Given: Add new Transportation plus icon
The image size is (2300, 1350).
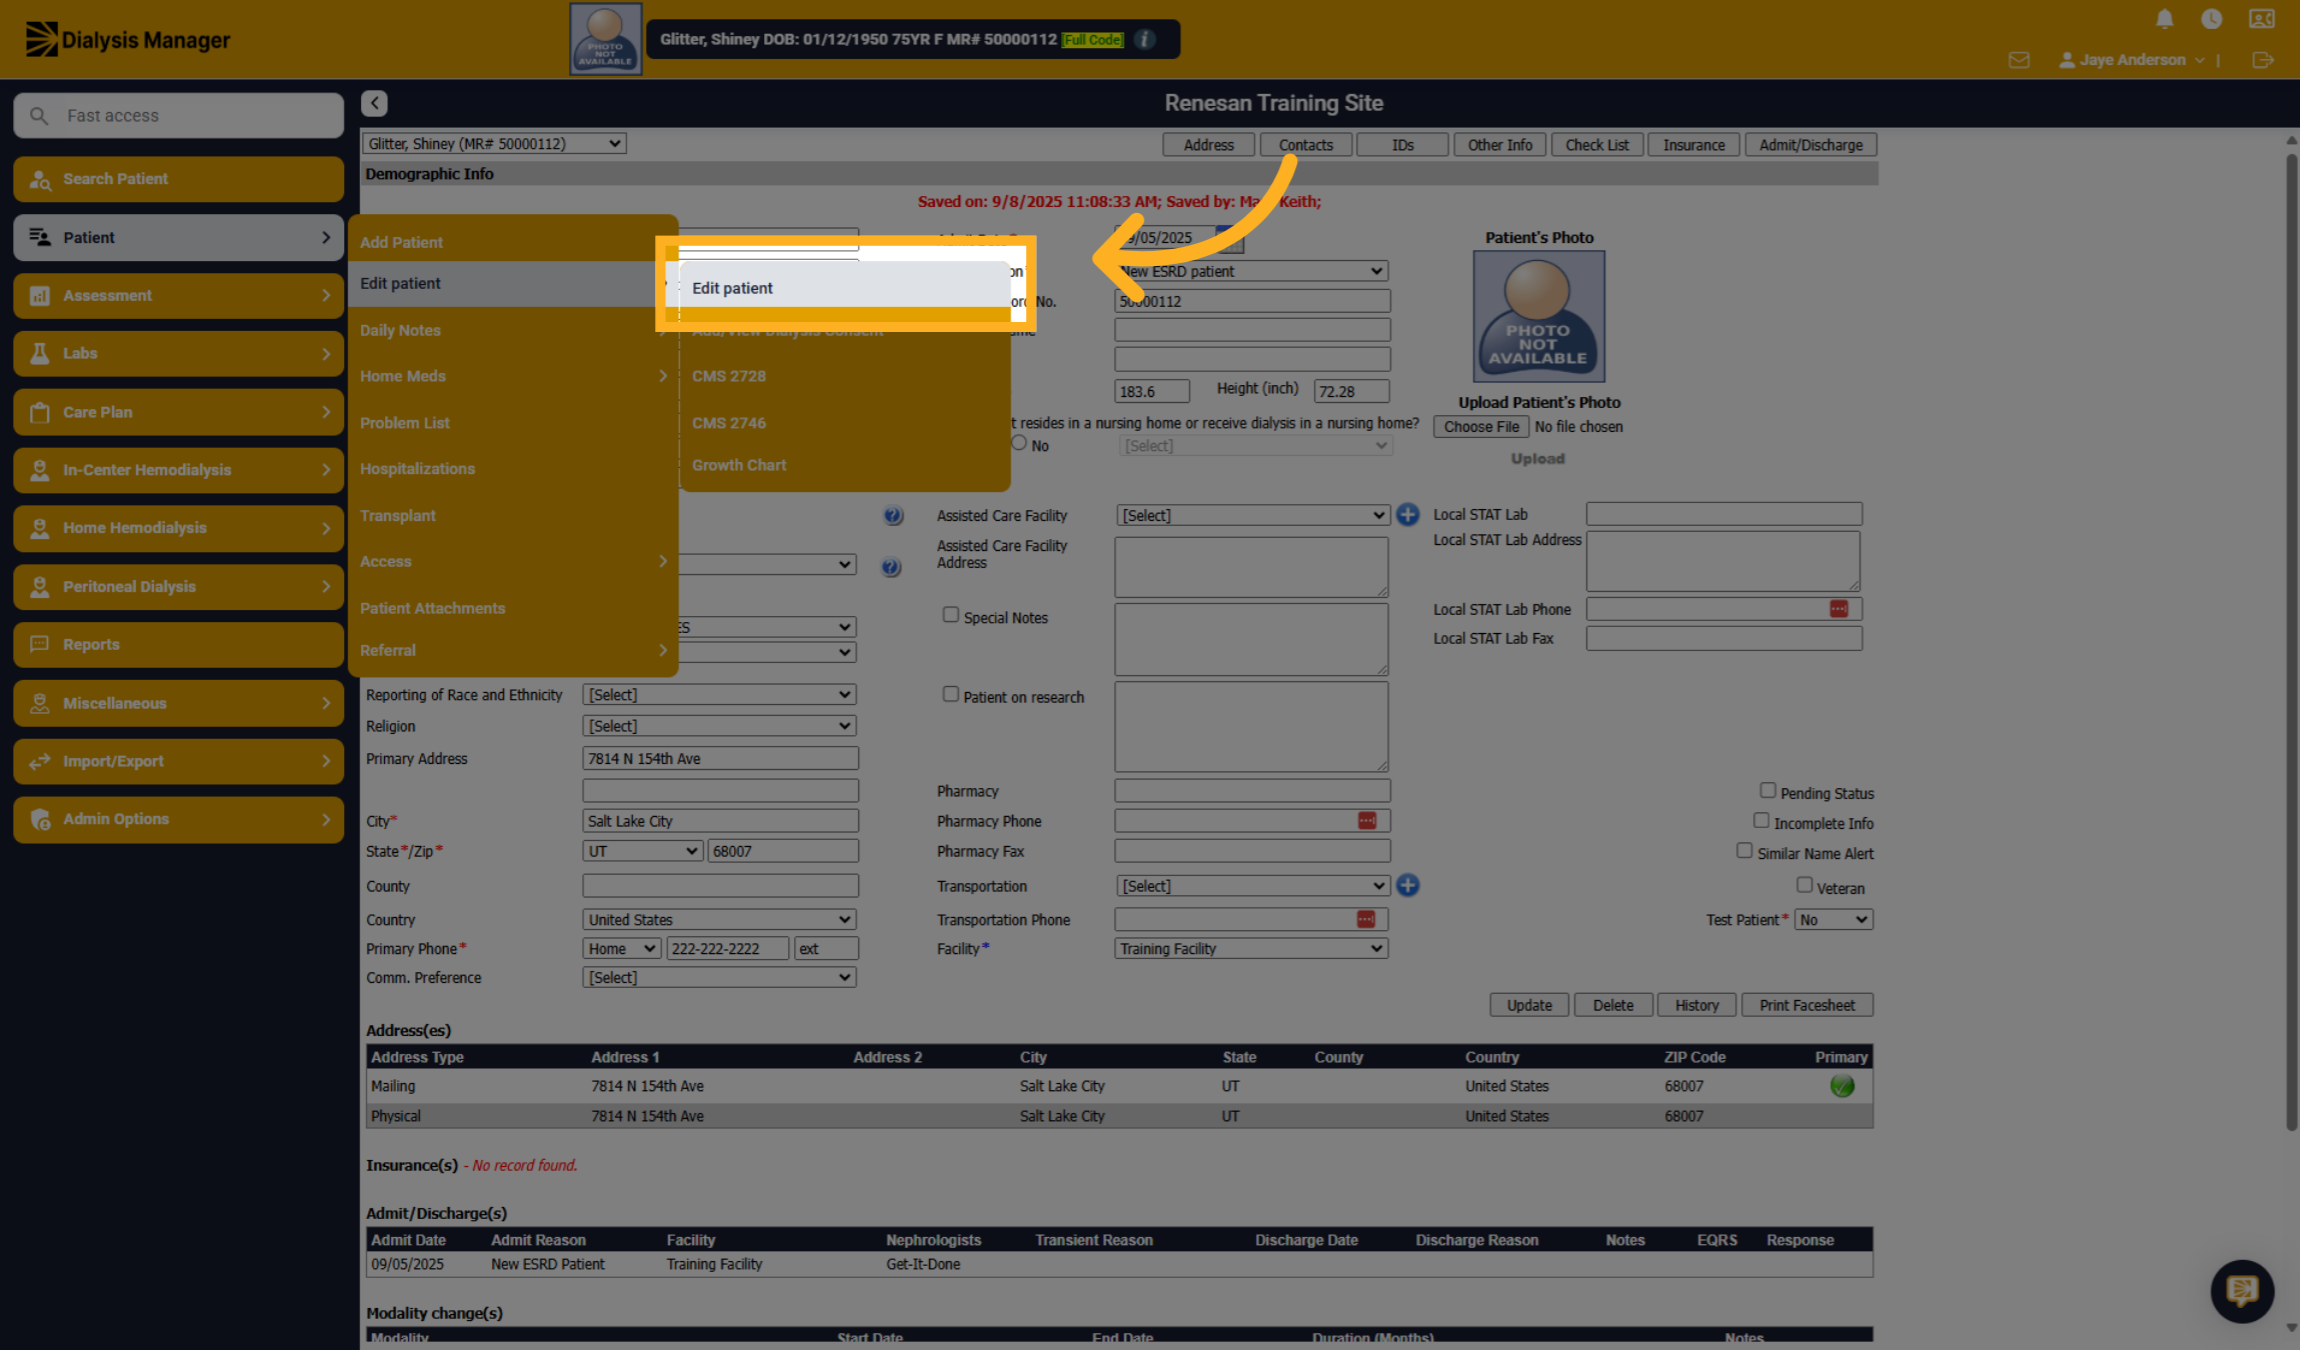Looking at the screenshot, I should click(x=1407, y=885).
